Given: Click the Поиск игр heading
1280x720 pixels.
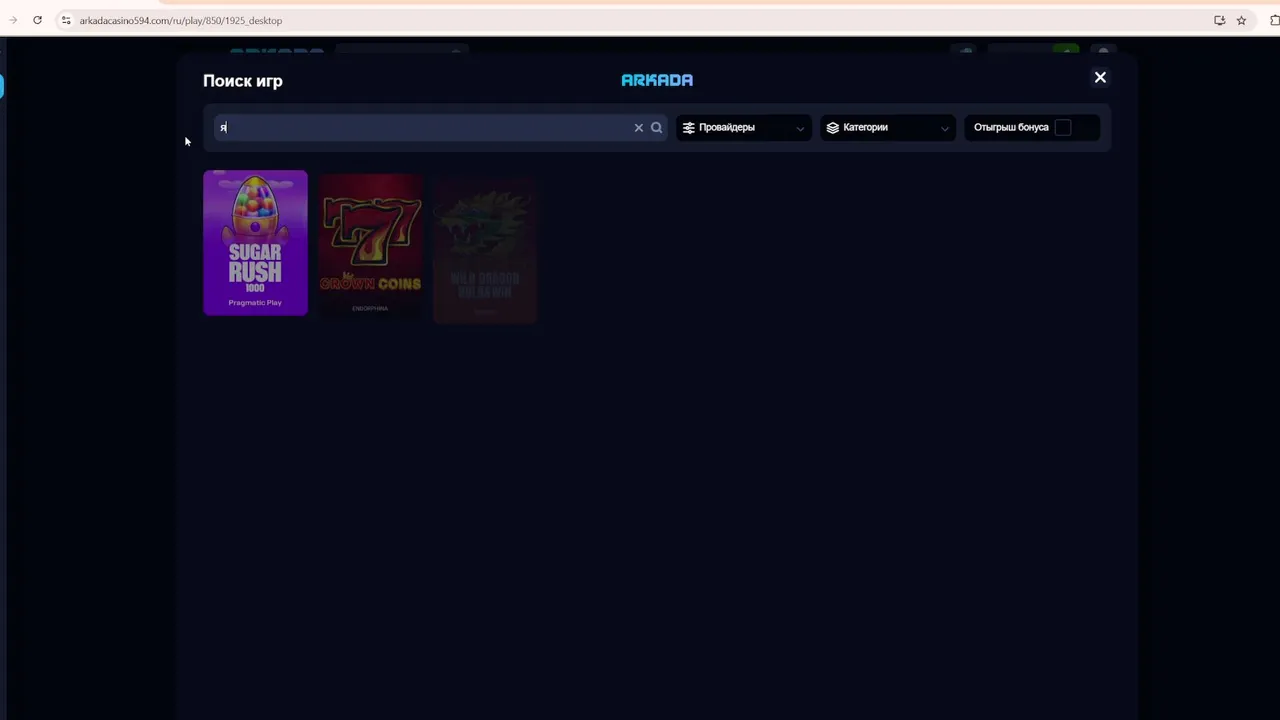Looking at the screenshot, I should (x=243, y=81).
